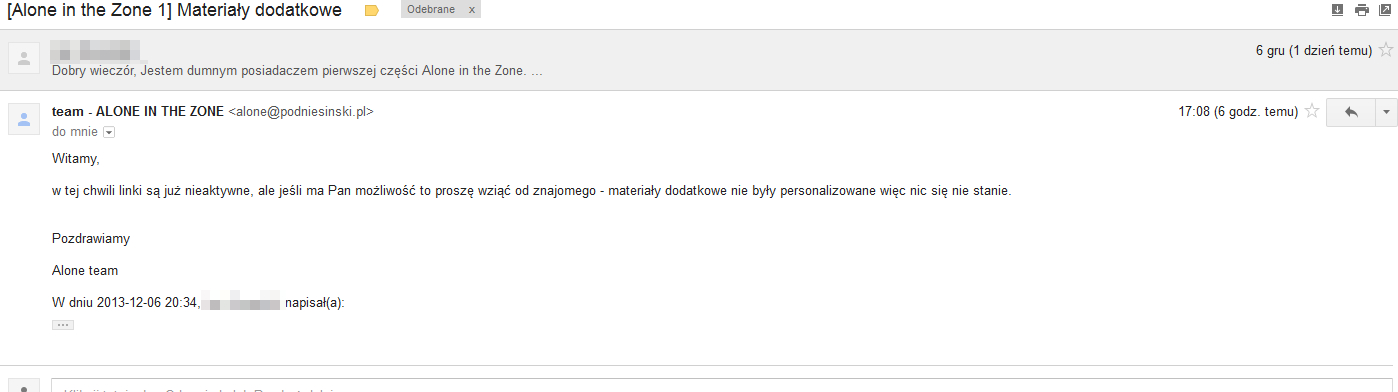Screen dimensions: 1398x392
Task: Click sender name team - ALONE IN THE ZONE
Action: click(x=138, y=112)
